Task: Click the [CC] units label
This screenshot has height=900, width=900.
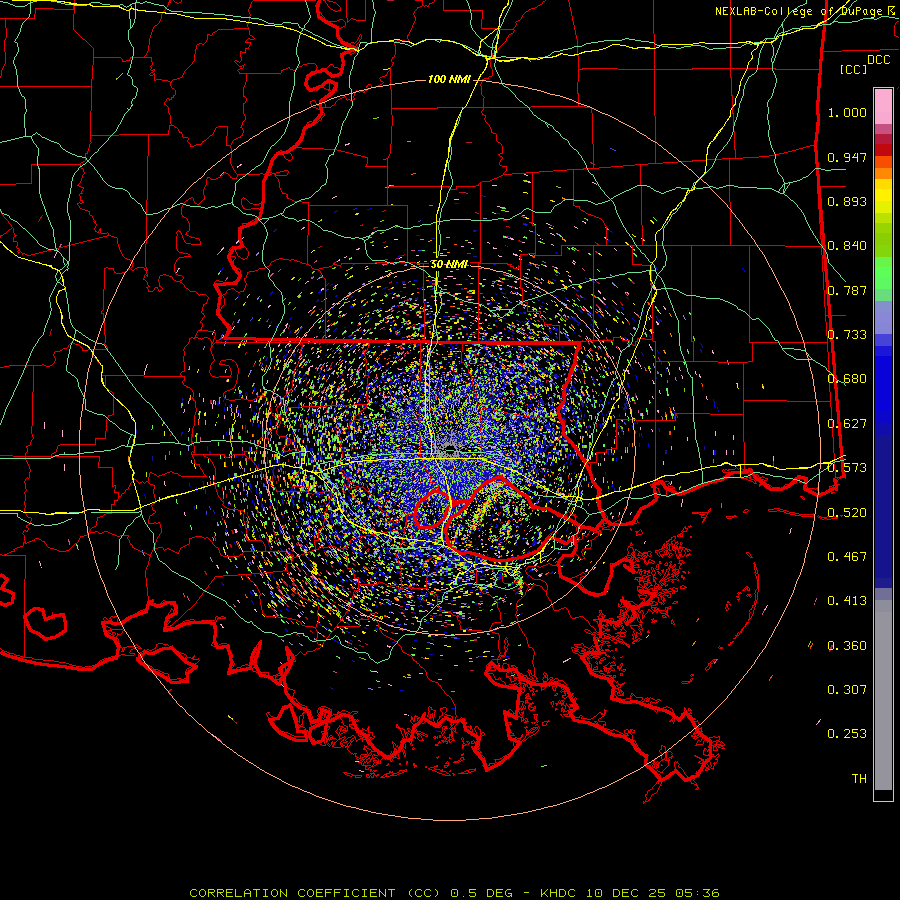Action: [853, 69]
